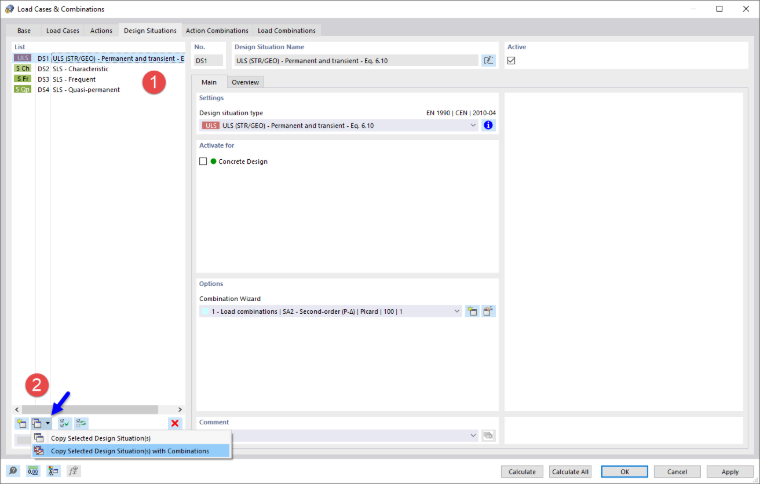
Task: Click the invert selection icon
Action: coord(81,423)
